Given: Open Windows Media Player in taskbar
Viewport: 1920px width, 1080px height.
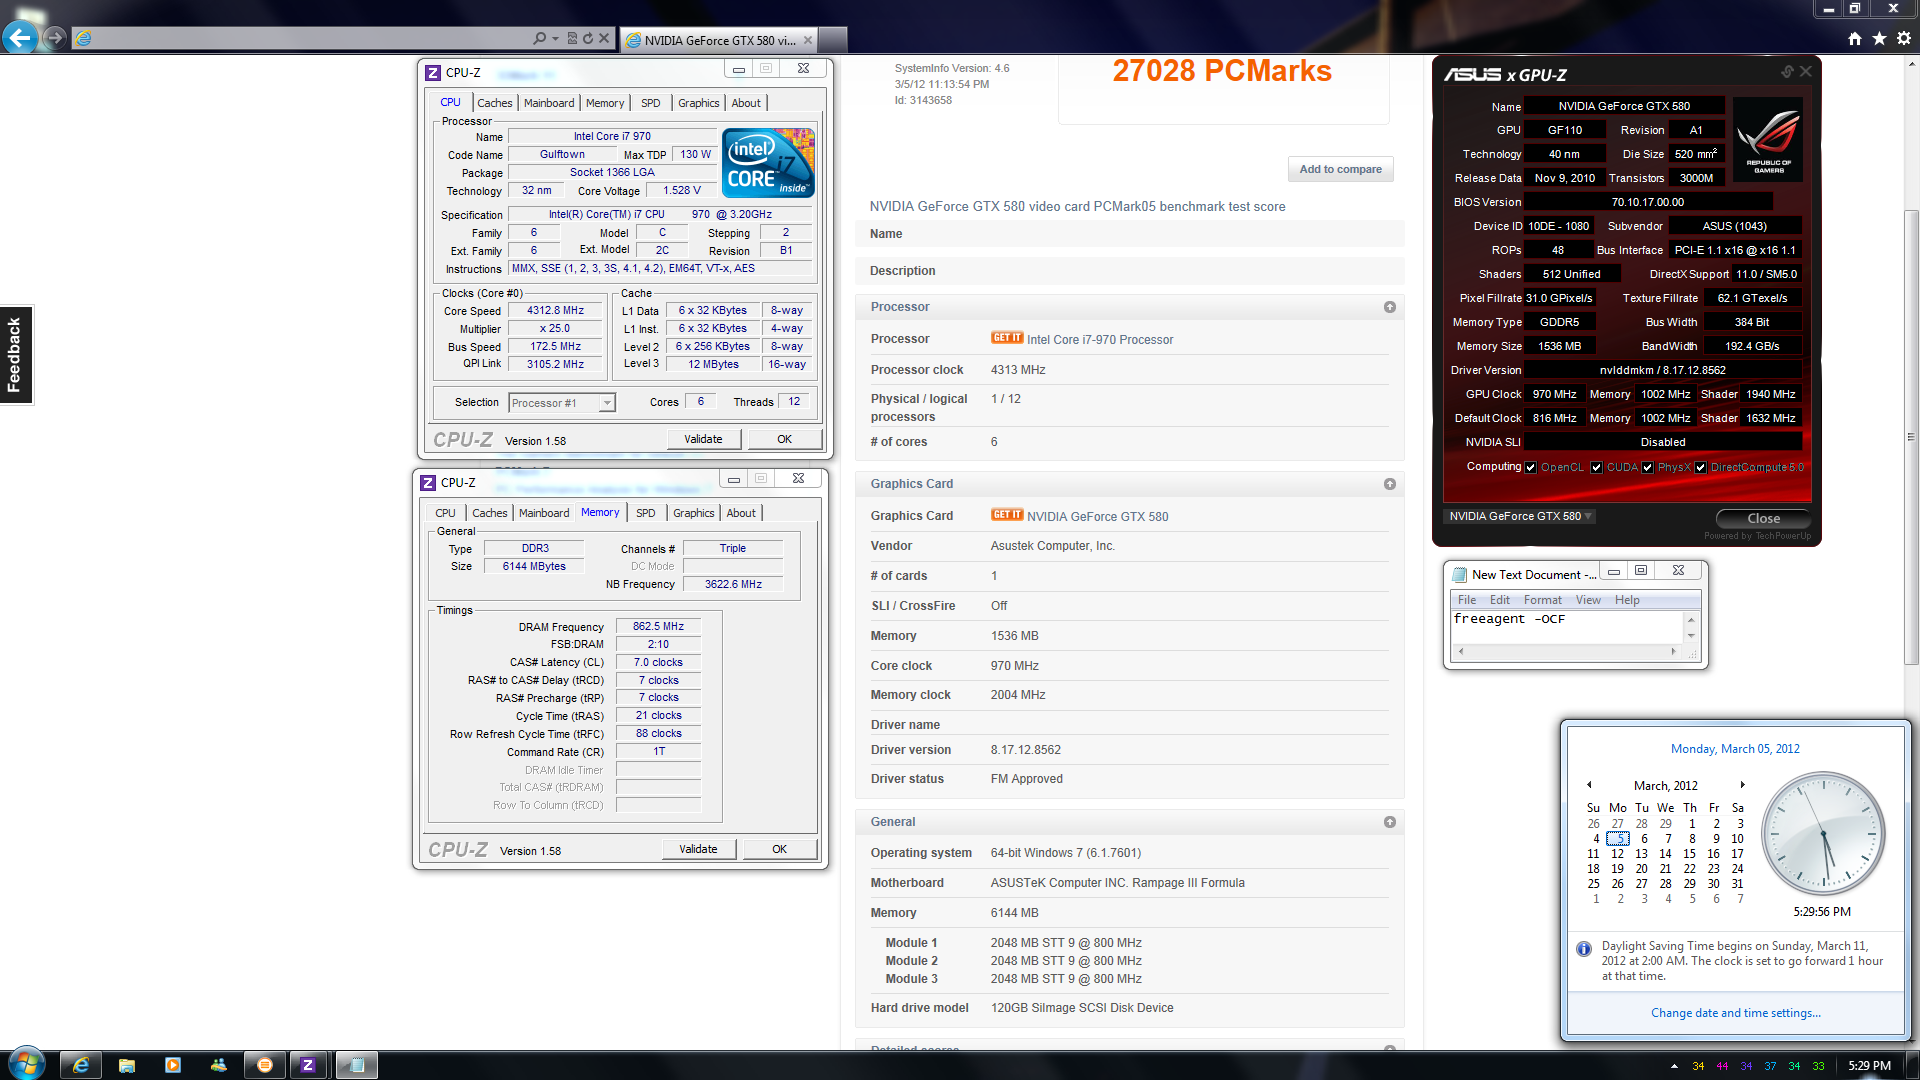Looking at the screenshot, I should pos(173,1065).
